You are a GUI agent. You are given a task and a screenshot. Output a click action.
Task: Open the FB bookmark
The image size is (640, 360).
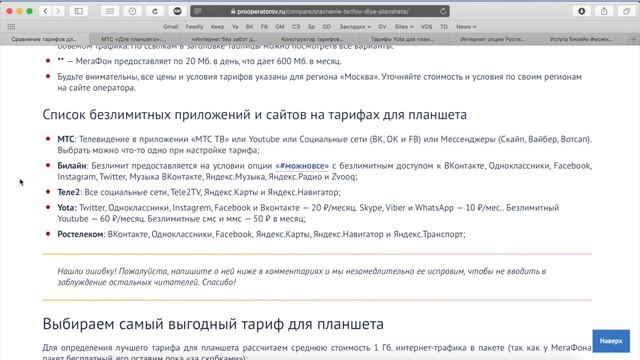point(264,27)
